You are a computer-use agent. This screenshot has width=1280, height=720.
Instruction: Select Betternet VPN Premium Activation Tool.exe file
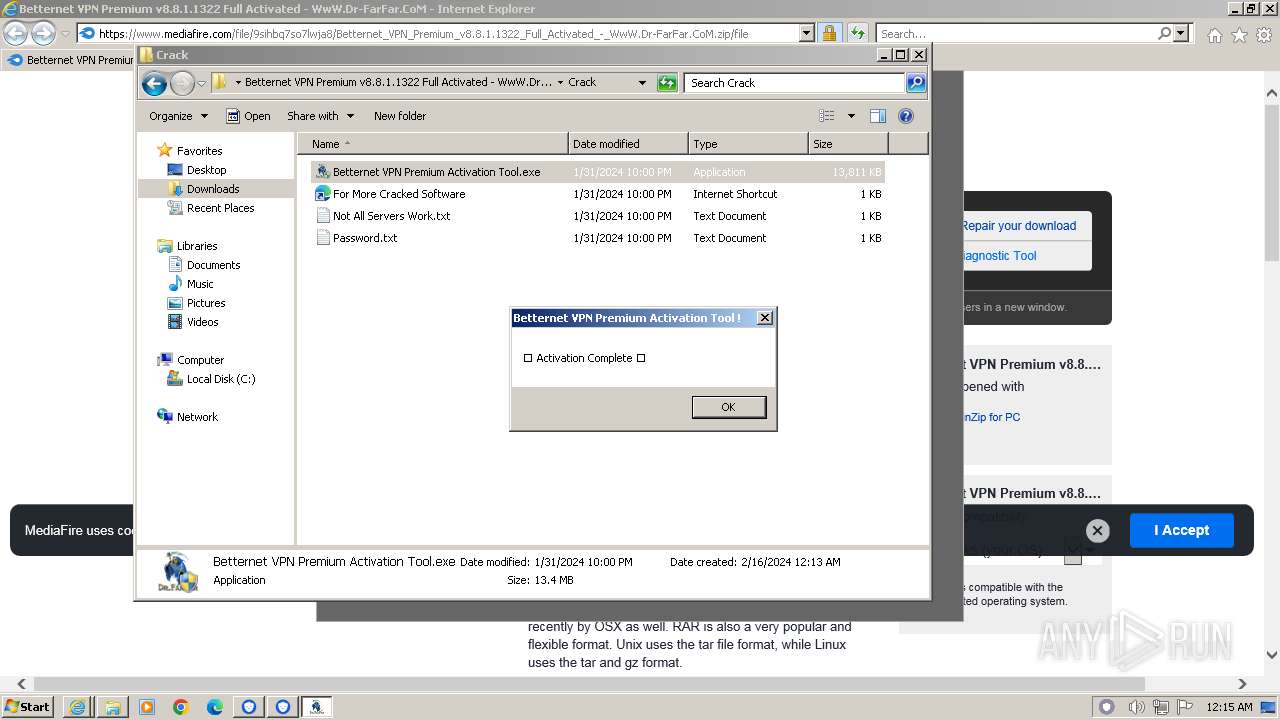click(x=598, y=172)
